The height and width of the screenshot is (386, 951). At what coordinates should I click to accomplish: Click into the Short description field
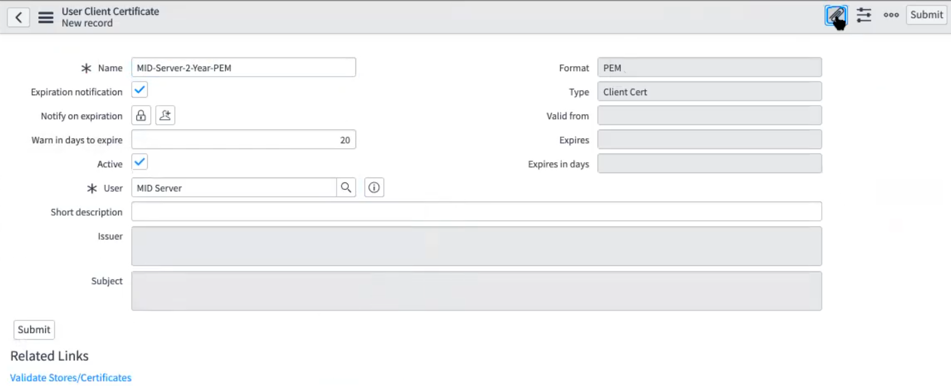point(476,212)
